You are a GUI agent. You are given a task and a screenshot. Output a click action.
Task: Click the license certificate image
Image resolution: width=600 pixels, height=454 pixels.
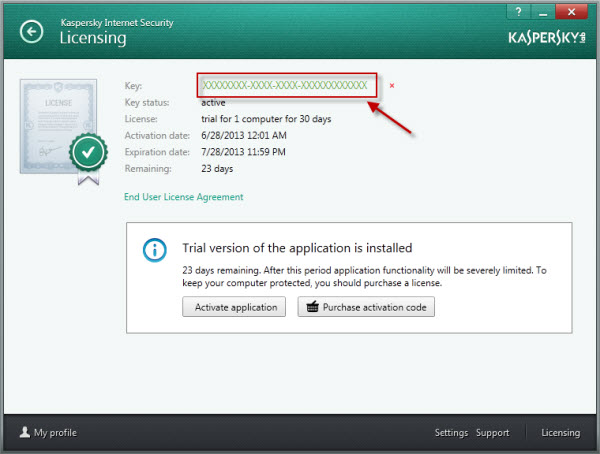(x=58, y=126)
